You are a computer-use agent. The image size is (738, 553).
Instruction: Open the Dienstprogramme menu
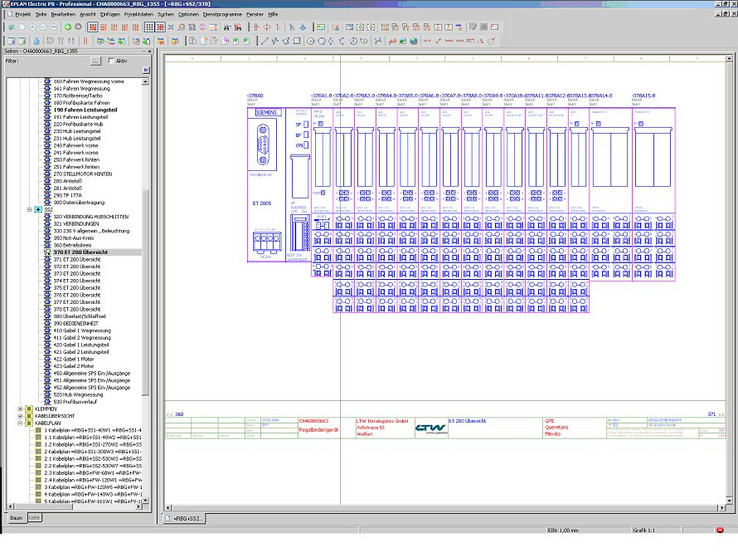(220, 14)
